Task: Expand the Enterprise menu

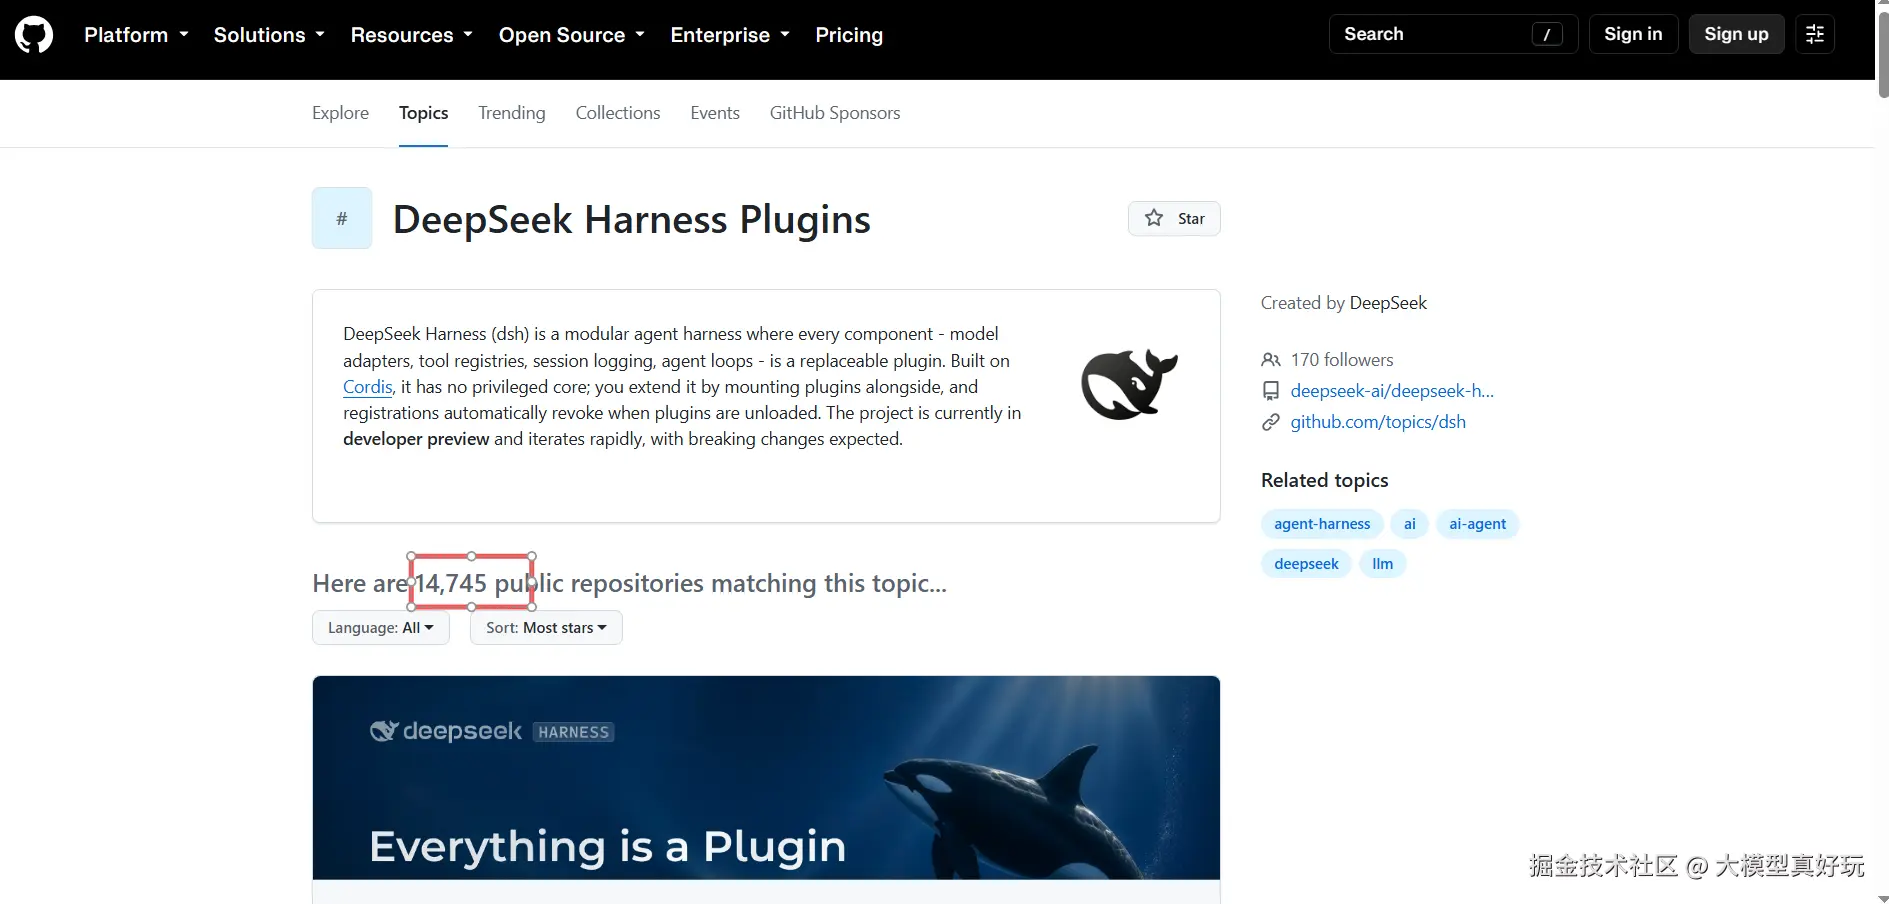Action: [x=730, y=35]
